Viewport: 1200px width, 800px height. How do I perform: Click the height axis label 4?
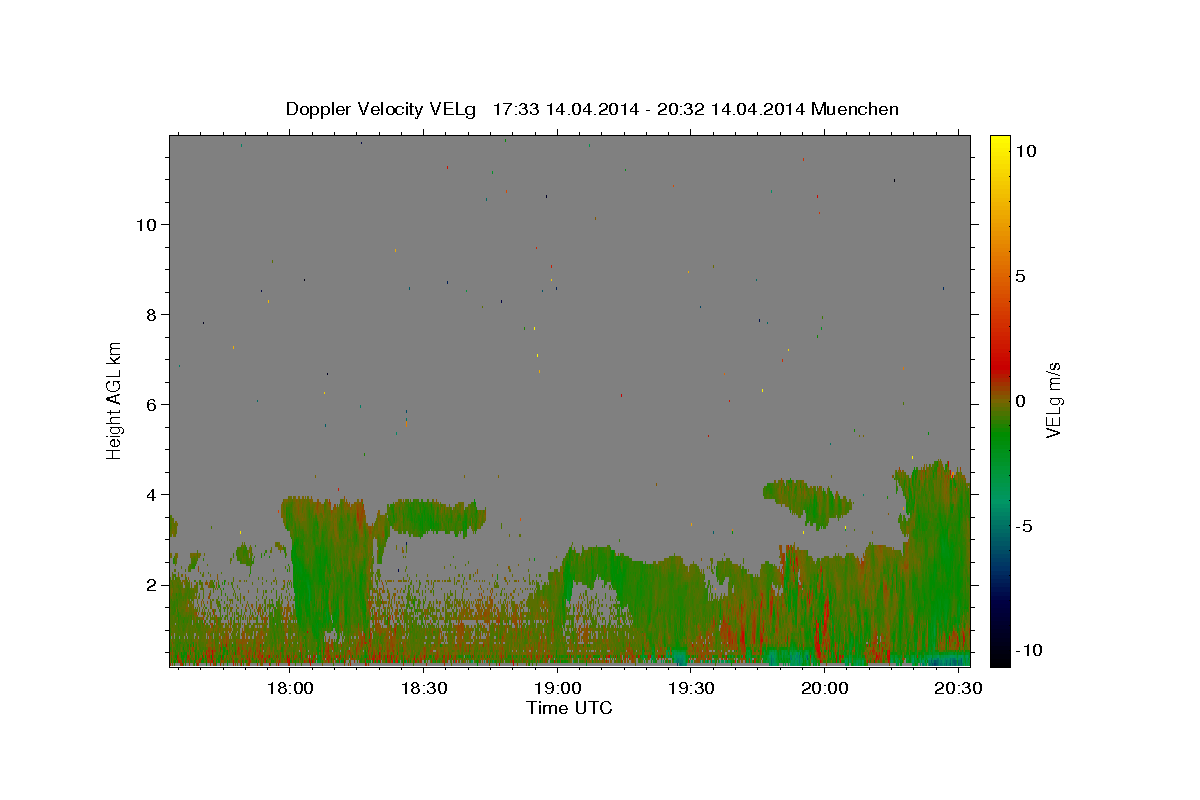point(152,494)
